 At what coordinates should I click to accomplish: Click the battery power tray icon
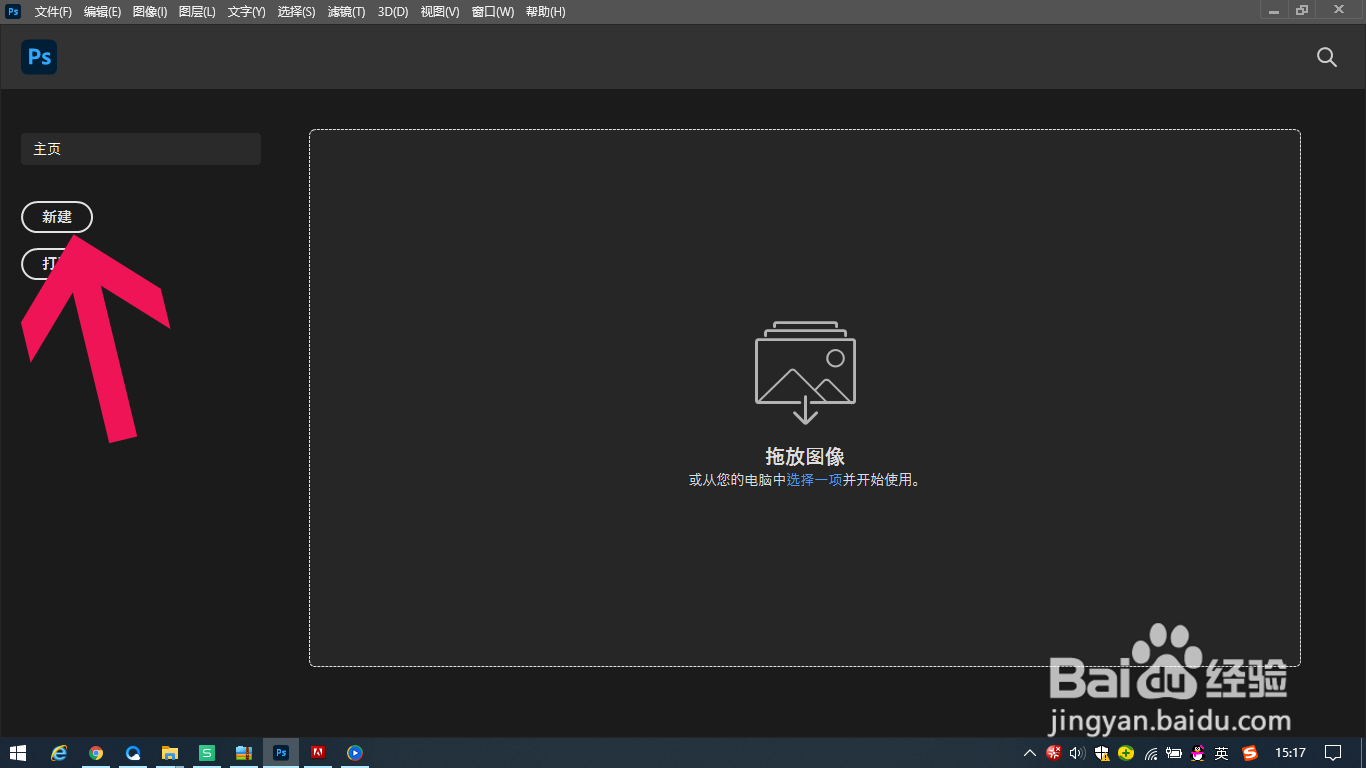pyautogui.click(x=1175, y=753)
